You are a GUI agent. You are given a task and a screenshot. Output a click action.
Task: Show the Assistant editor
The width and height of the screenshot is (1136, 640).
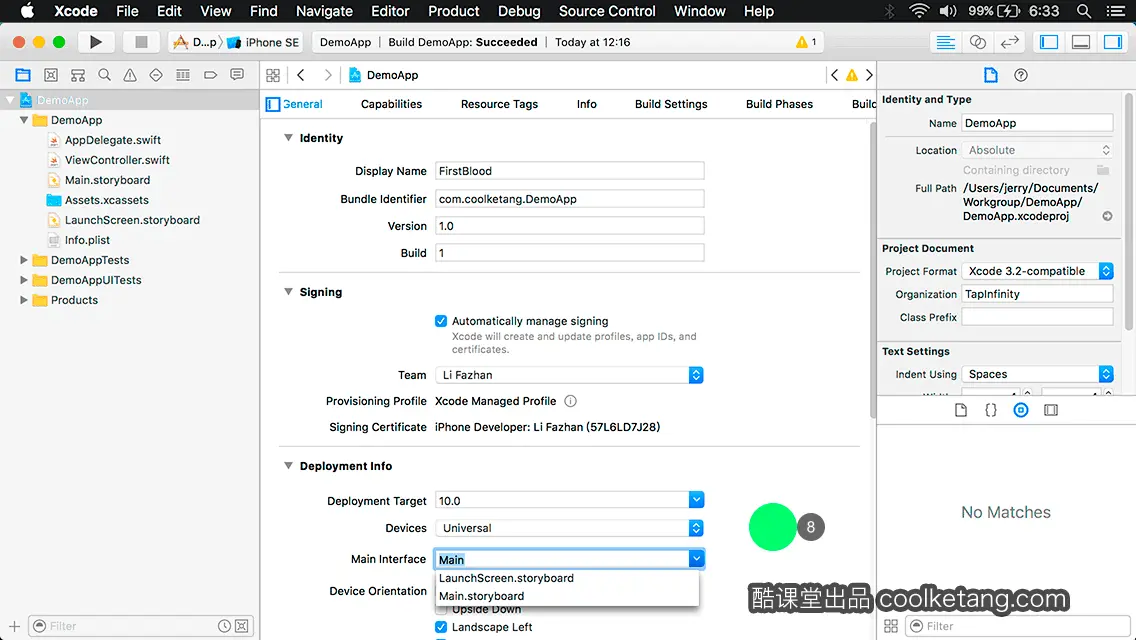[977, 42]
